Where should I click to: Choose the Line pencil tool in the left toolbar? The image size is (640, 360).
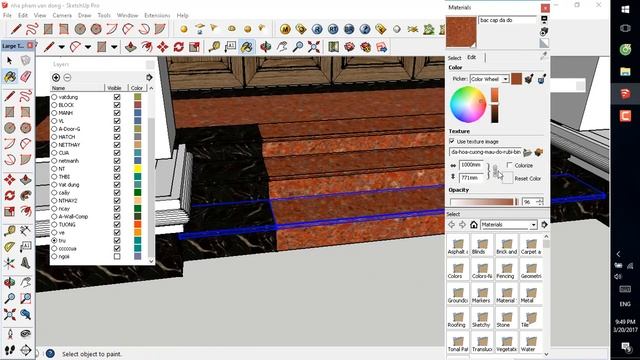click(10, 96)
